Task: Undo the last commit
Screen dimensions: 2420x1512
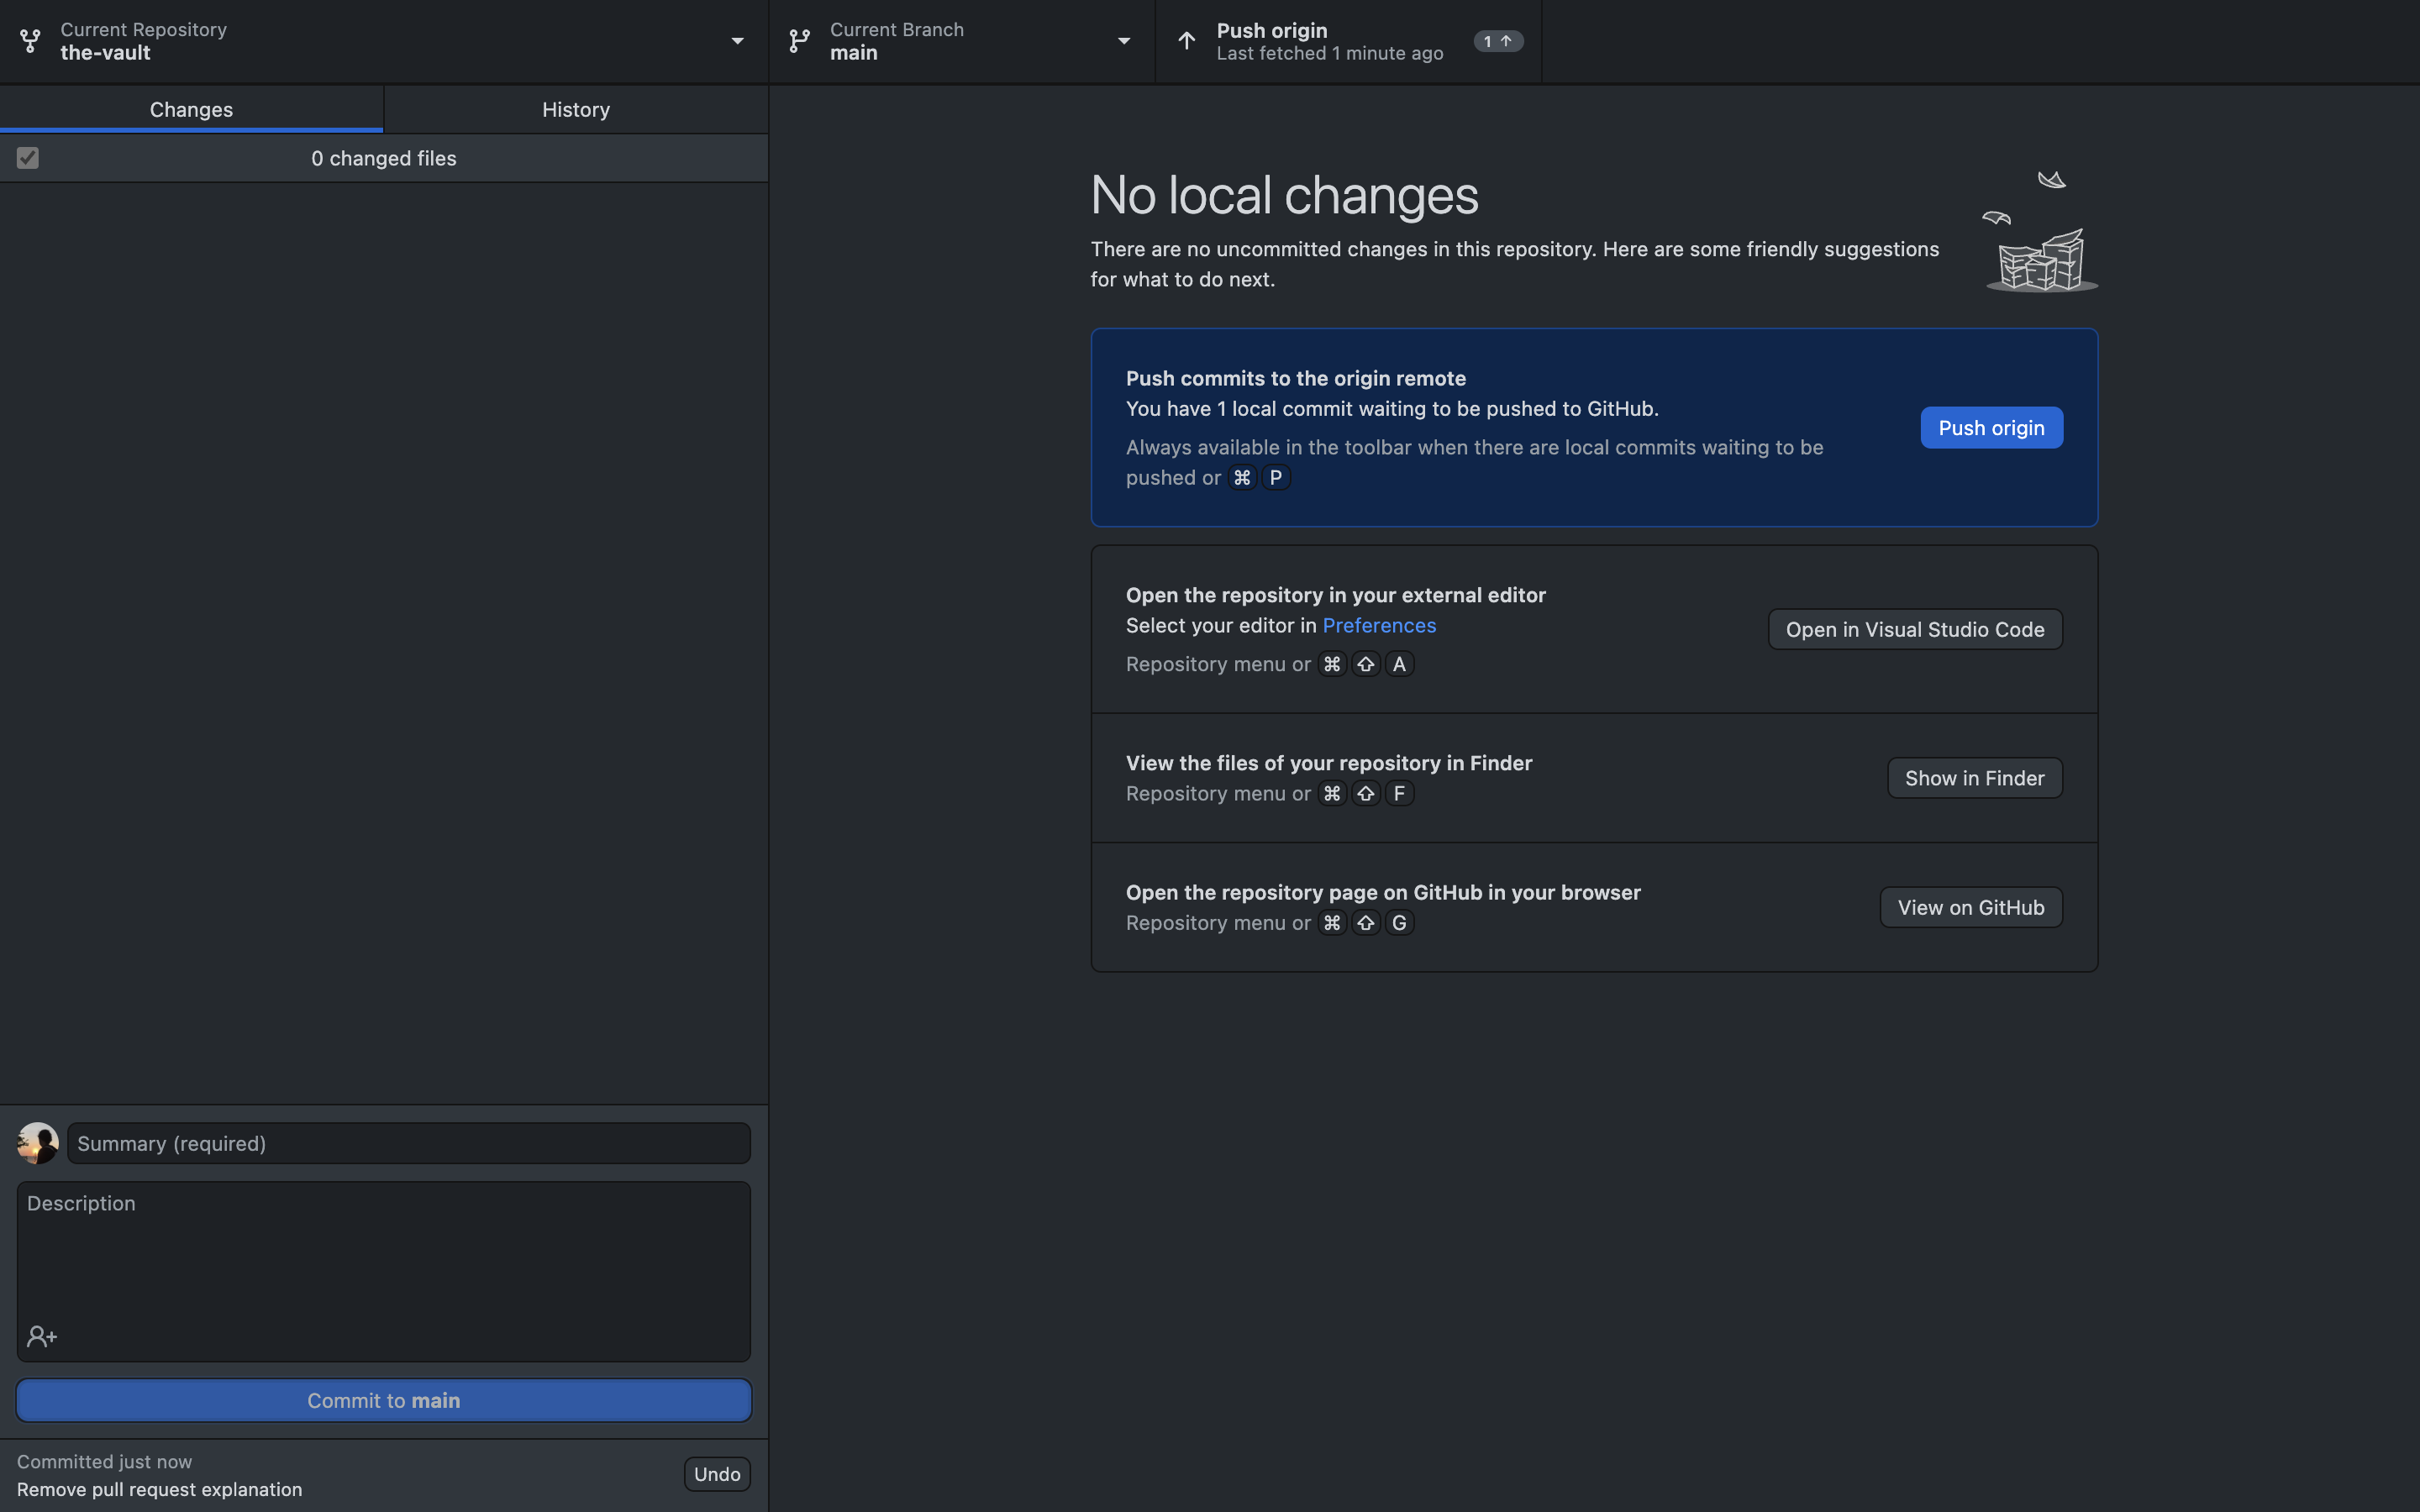Action: (x=716, y=1474)
